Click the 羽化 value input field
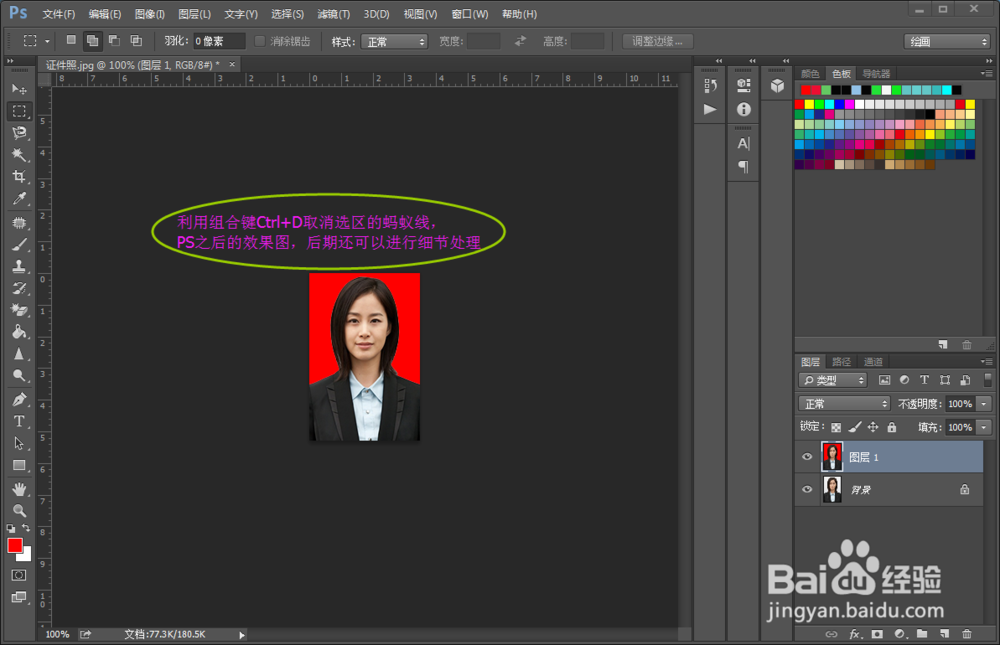This screenshot has width=1000, height=645. (x=218, y=41)
